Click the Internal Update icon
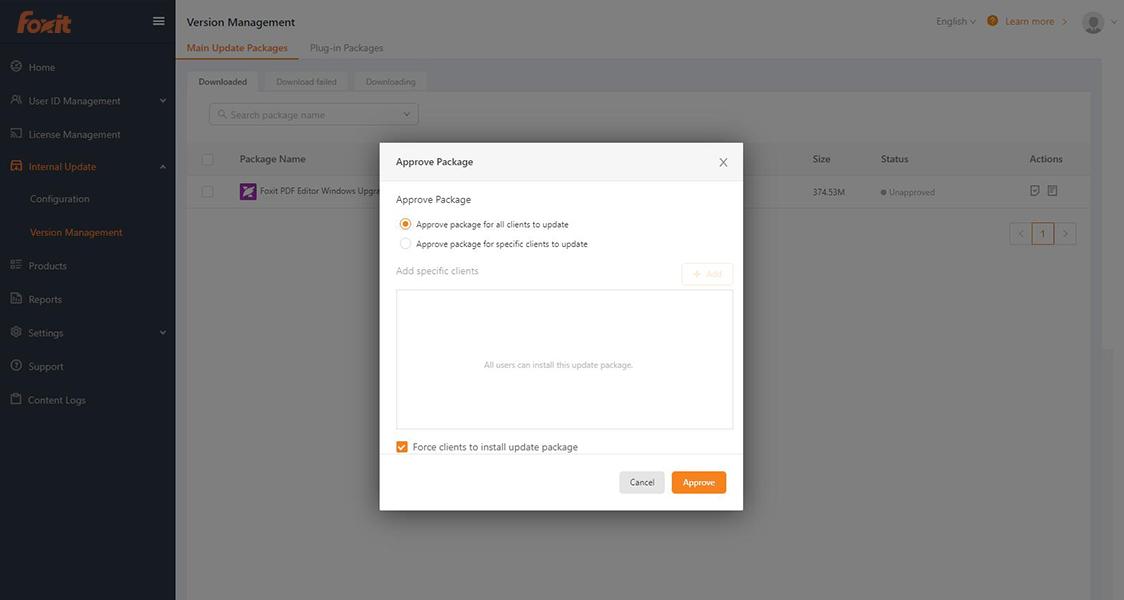 click(16, 166)
